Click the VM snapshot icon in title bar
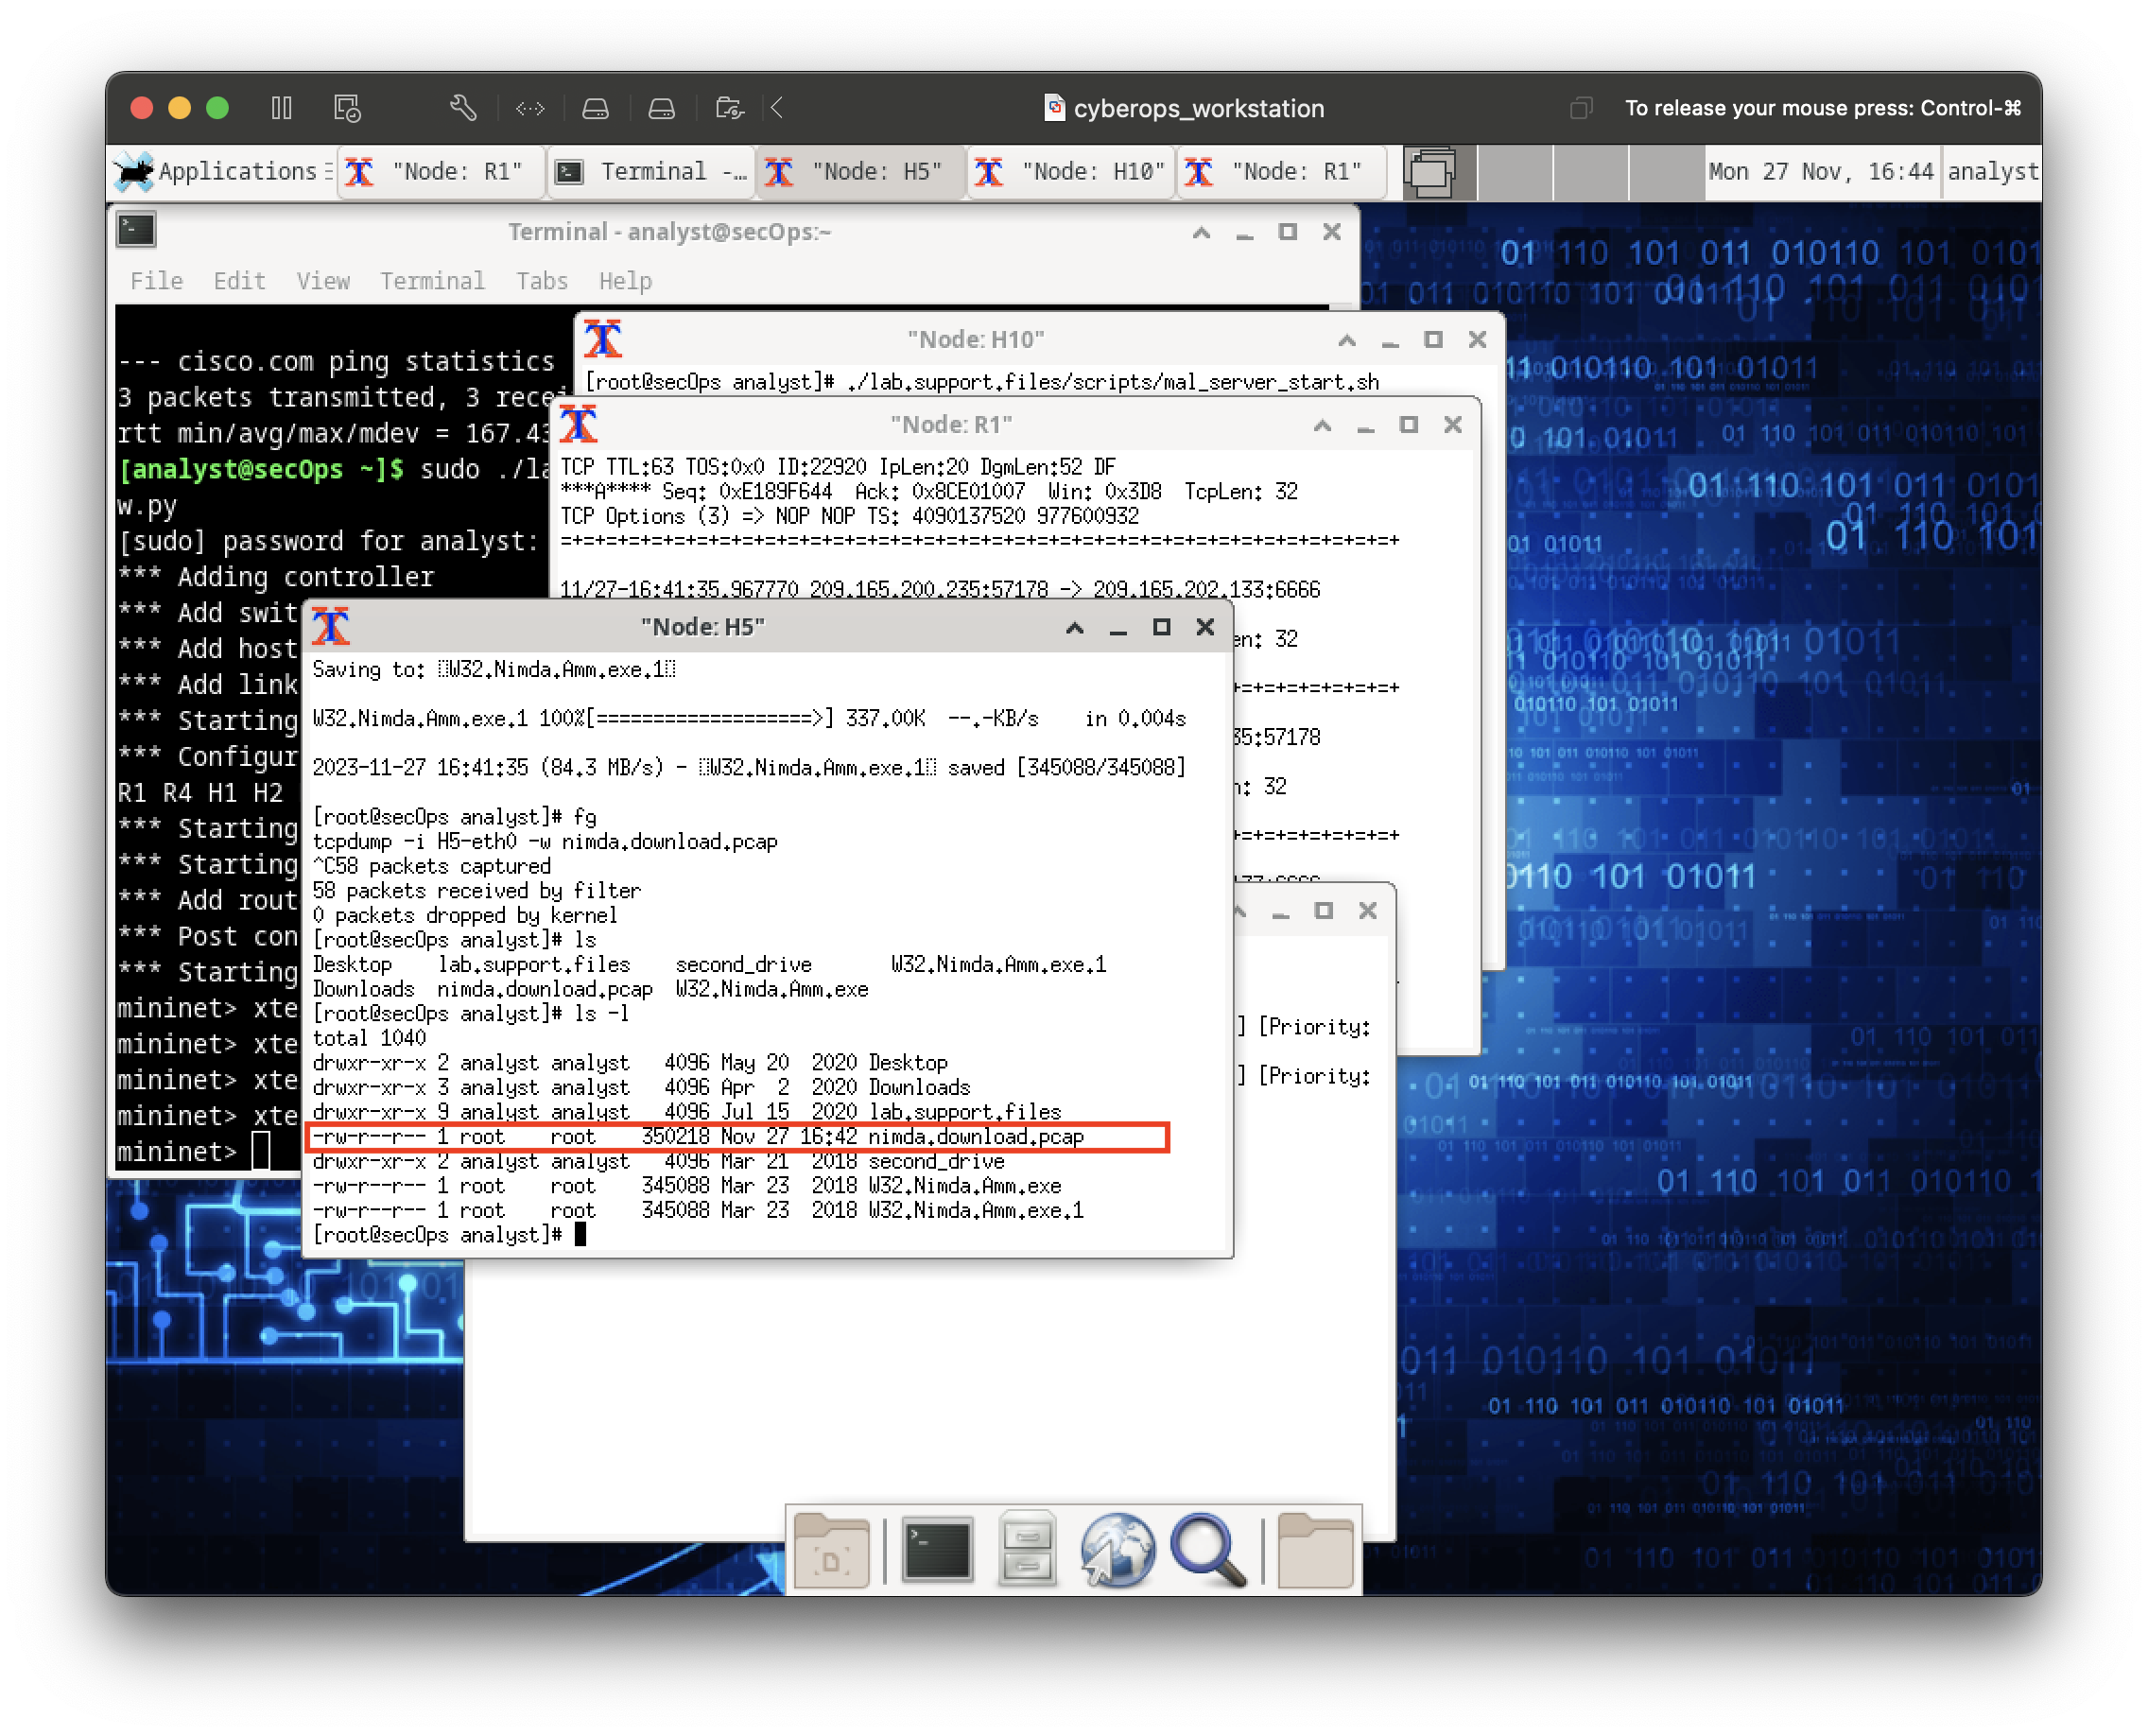 (347, 108)
